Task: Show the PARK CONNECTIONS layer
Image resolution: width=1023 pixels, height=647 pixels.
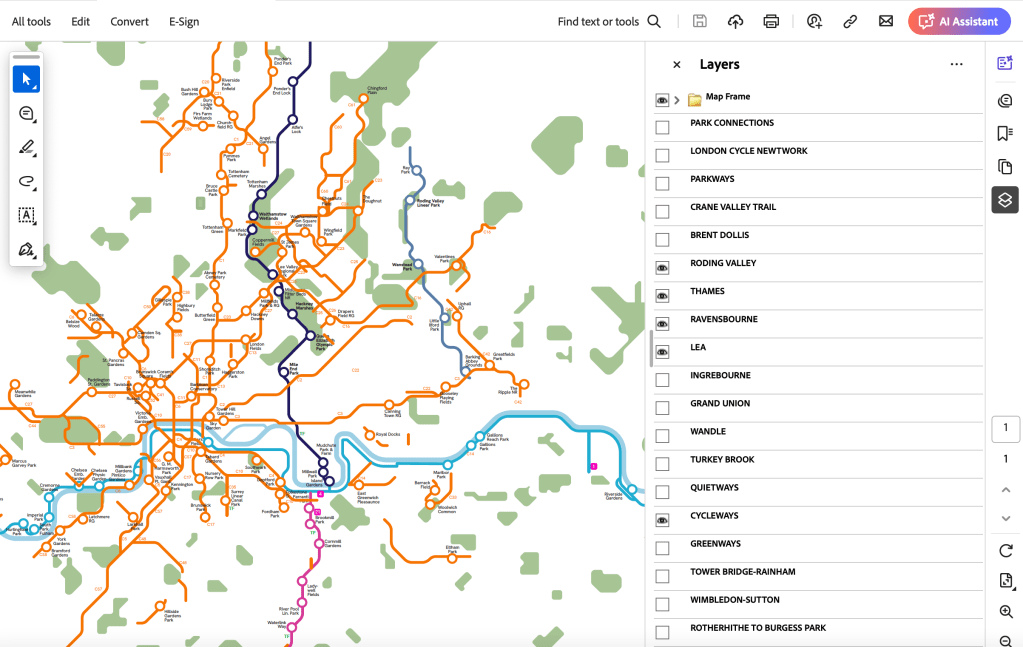Action: 662,127
